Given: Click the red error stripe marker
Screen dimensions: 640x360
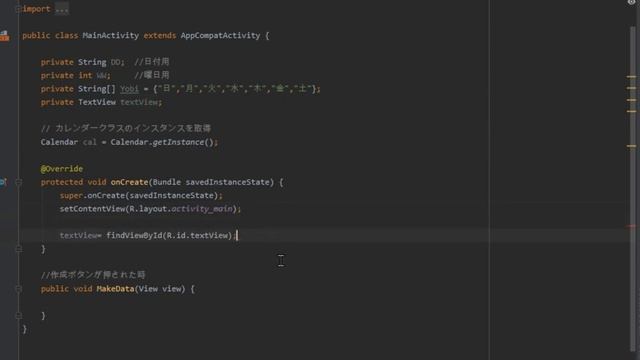Looking at the screenshot, I should pyautogui.click(x=631, y=226).
